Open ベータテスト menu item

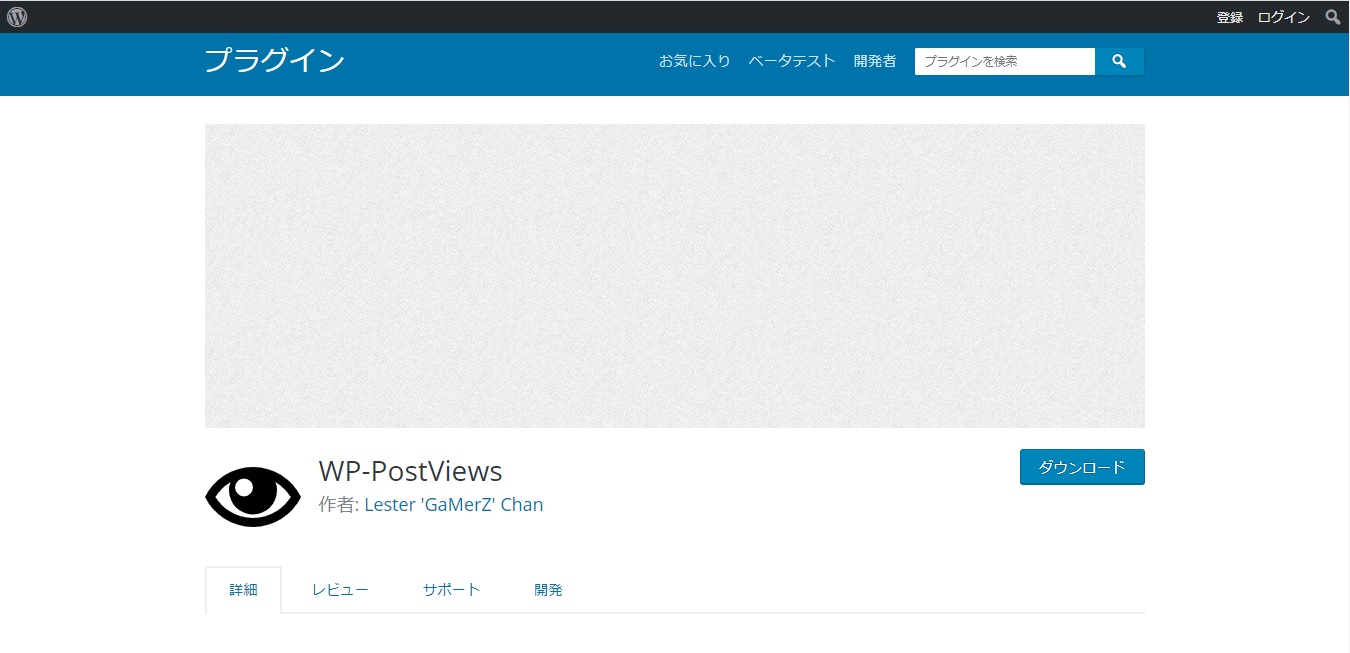(x=792, y=61)
